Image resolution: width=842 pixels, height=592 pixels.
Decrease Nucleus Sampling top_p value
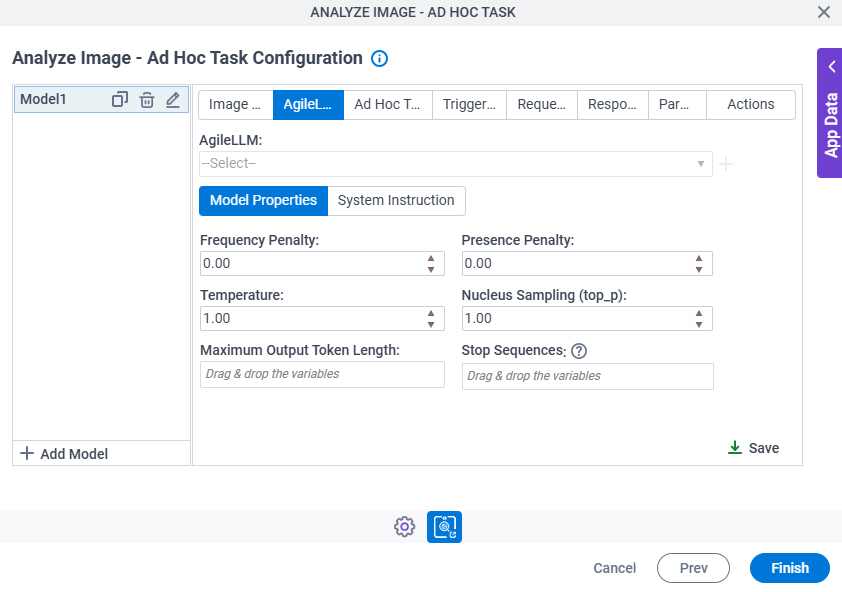coord(699,324)
